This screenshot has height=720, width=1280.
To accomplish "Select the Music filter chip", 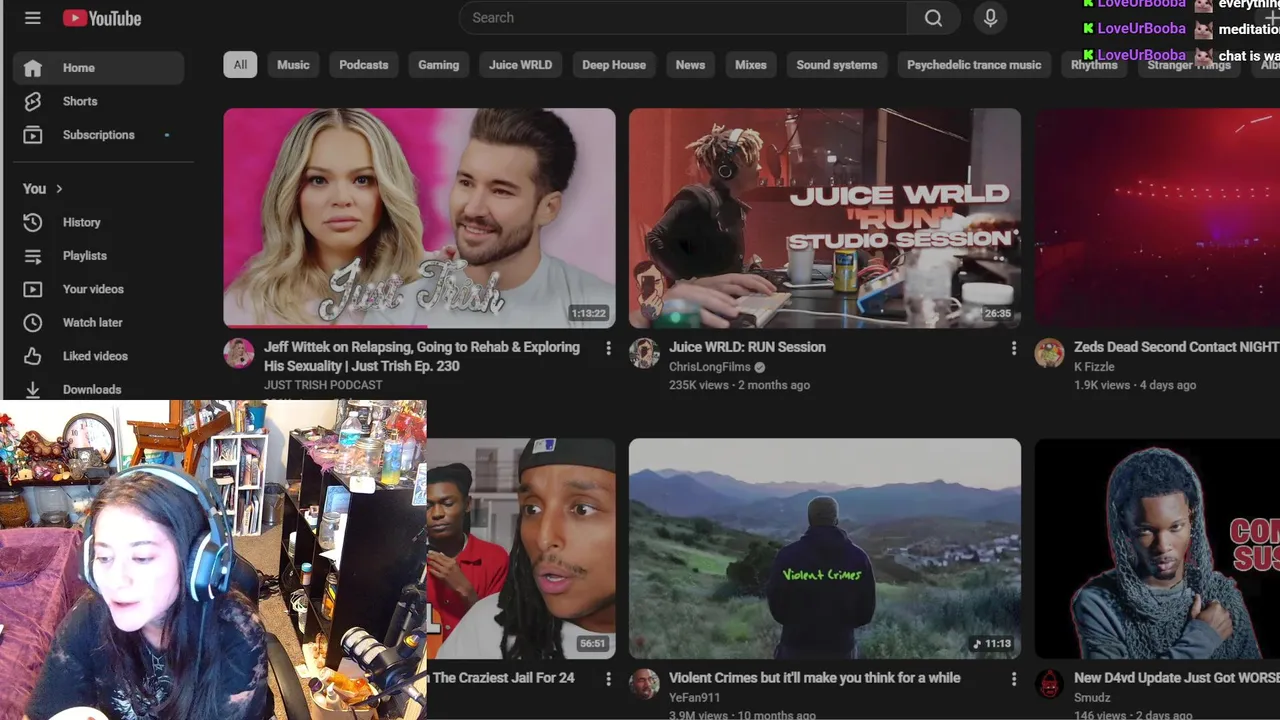I will click(293, 65).
